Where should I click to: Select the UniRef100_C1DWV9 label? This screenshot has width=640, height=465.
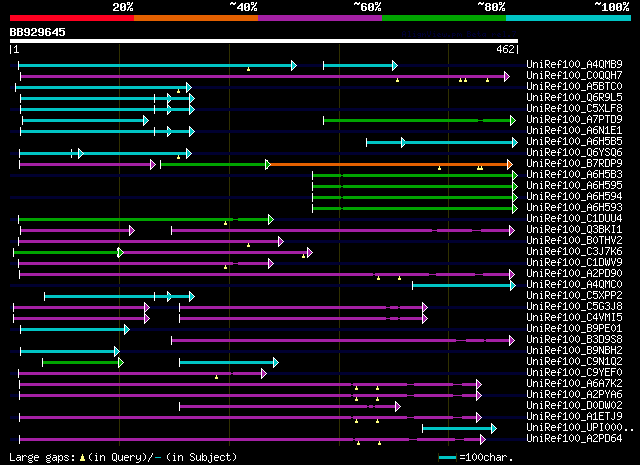click(x=574, y=263)
